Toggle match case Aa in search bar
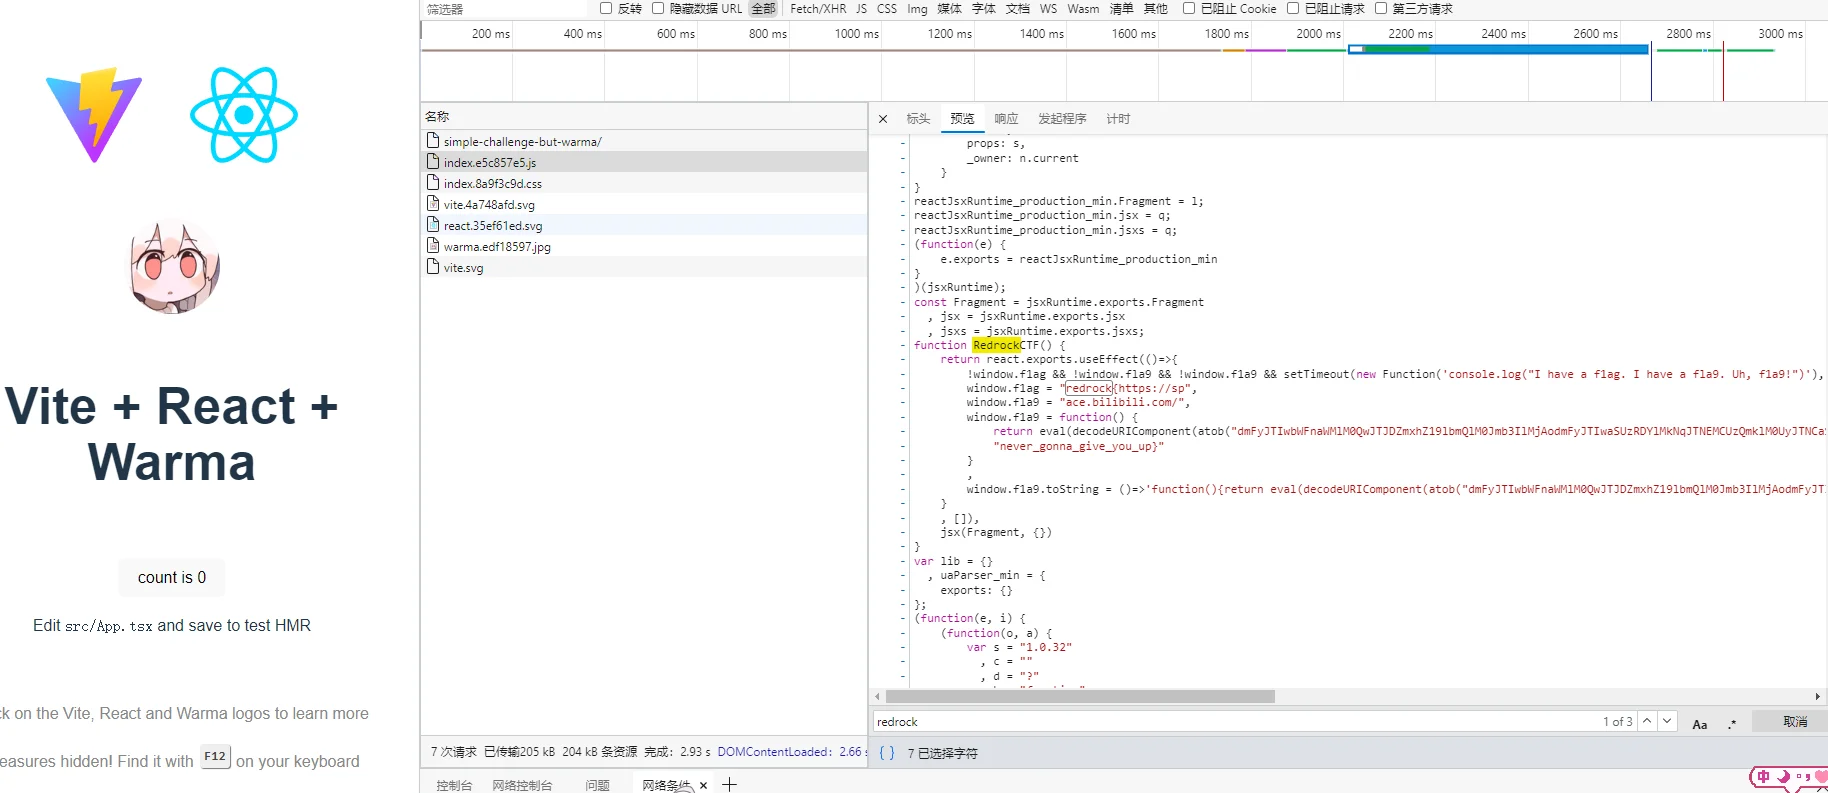1828x793 pixels. [x=1699, y=723]
